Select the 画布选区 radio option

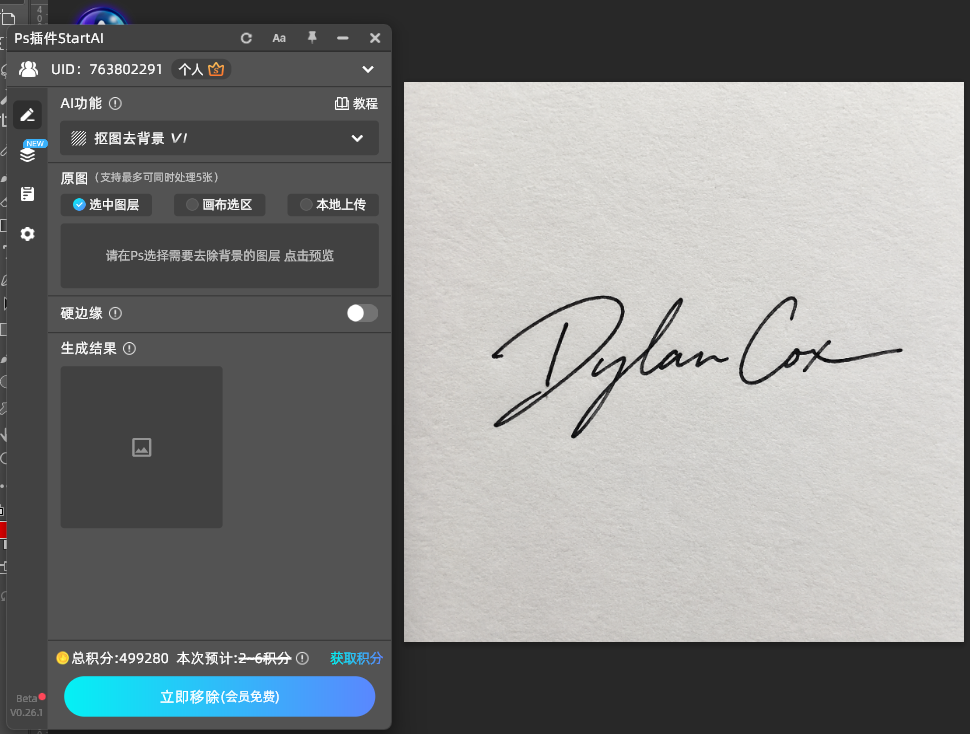(220, 205)
